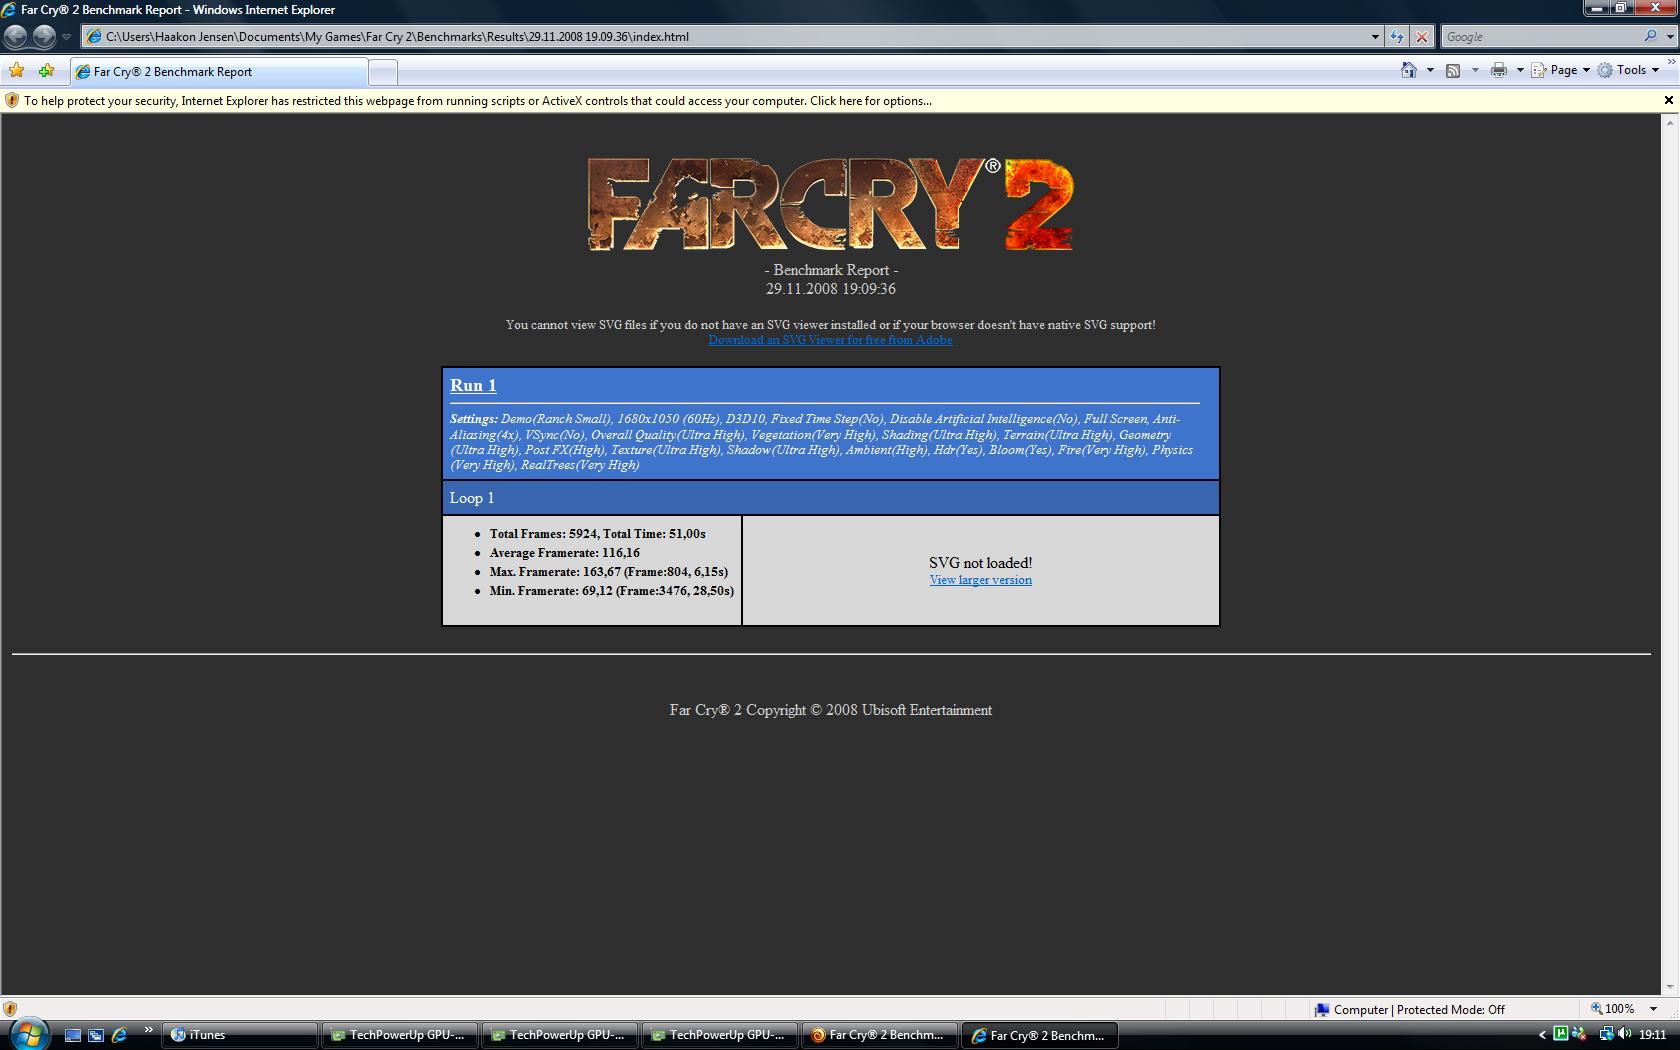Open Favorites Center with the star icon
1680x1050 pixels.
tap(16, 71)
